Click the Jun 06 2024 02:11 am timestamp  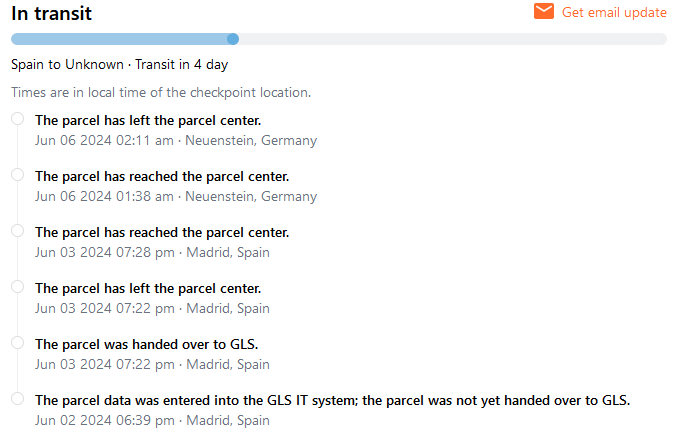(104, 140)
